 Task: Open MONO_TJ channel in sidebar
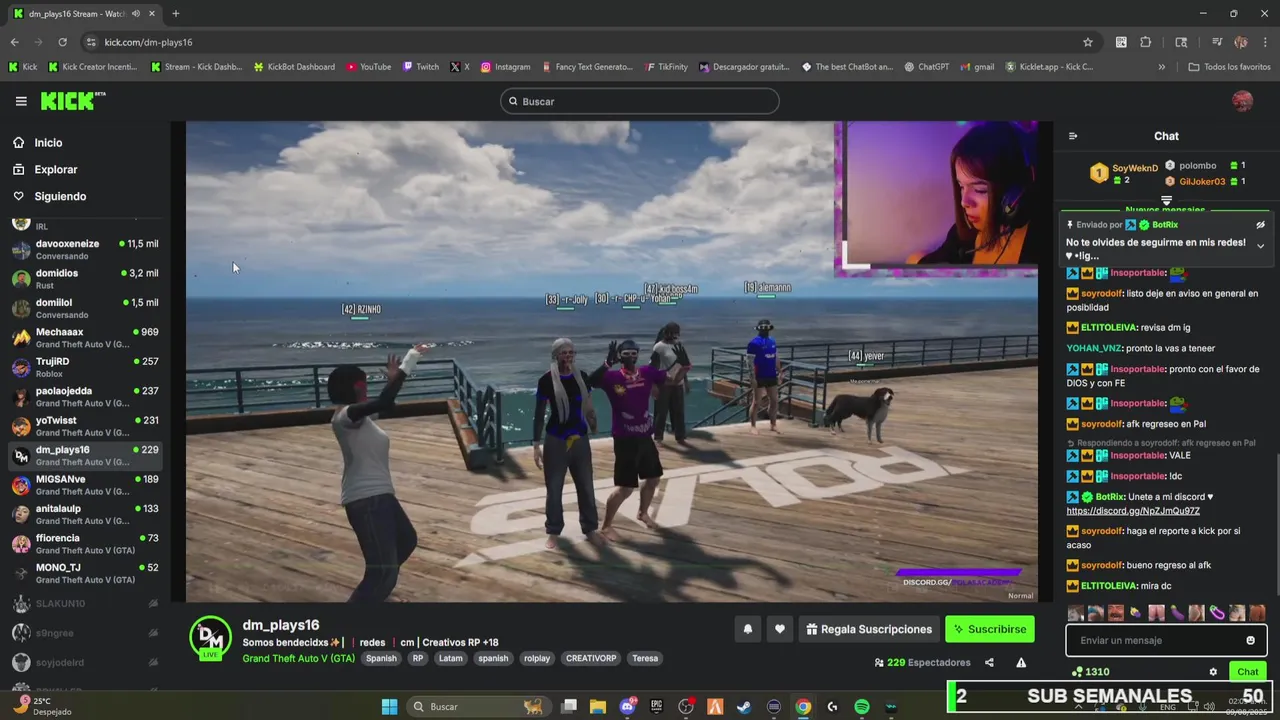point(85,573)
